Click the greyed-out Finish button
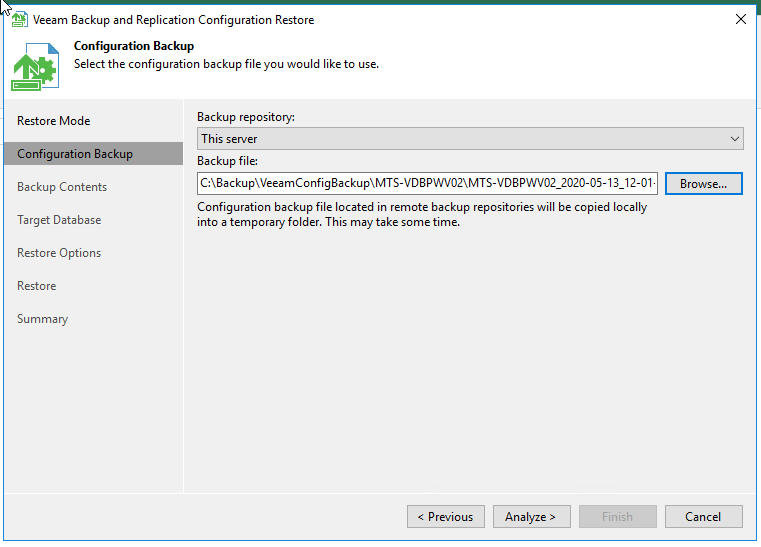Viewport: 761px width, 547px height. 617,517
